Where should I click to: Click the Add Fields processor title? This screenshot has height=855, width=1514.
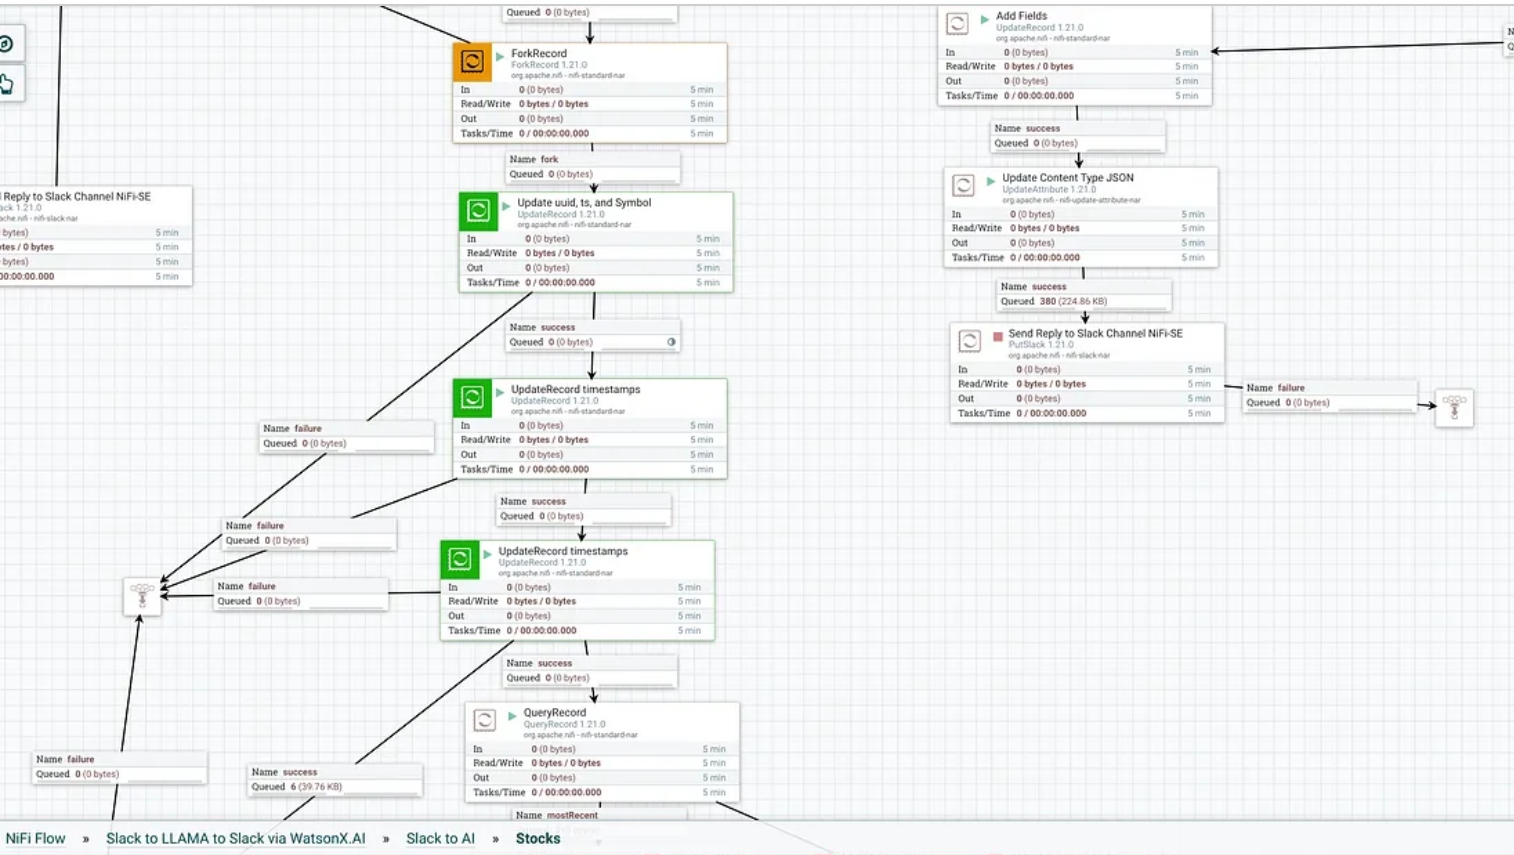(1021, 16)
